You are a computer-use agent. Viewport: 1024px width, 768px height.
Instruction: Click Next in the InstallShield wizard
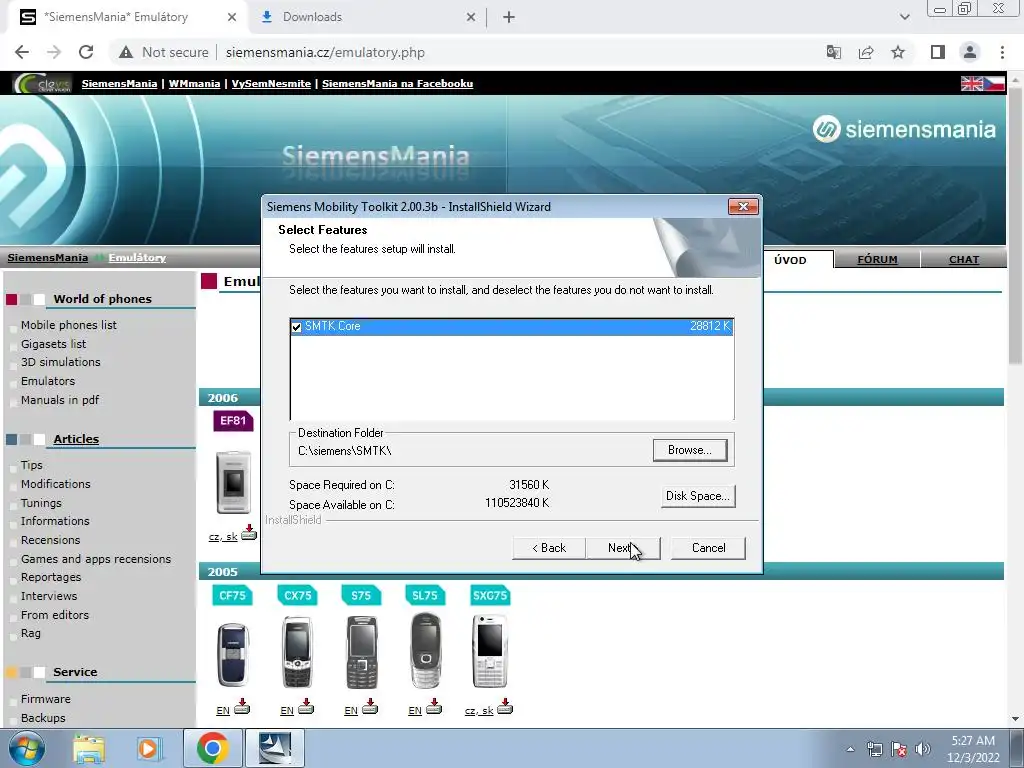click(x=623, y=548)
